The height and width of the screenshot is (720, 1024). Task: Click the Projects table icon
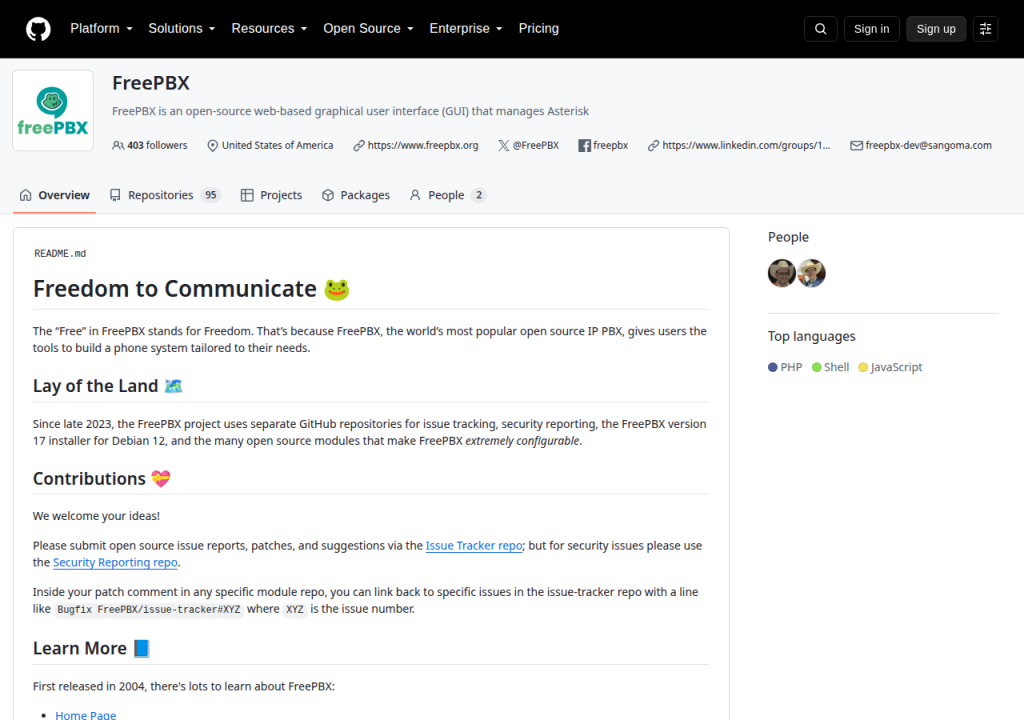247,195
